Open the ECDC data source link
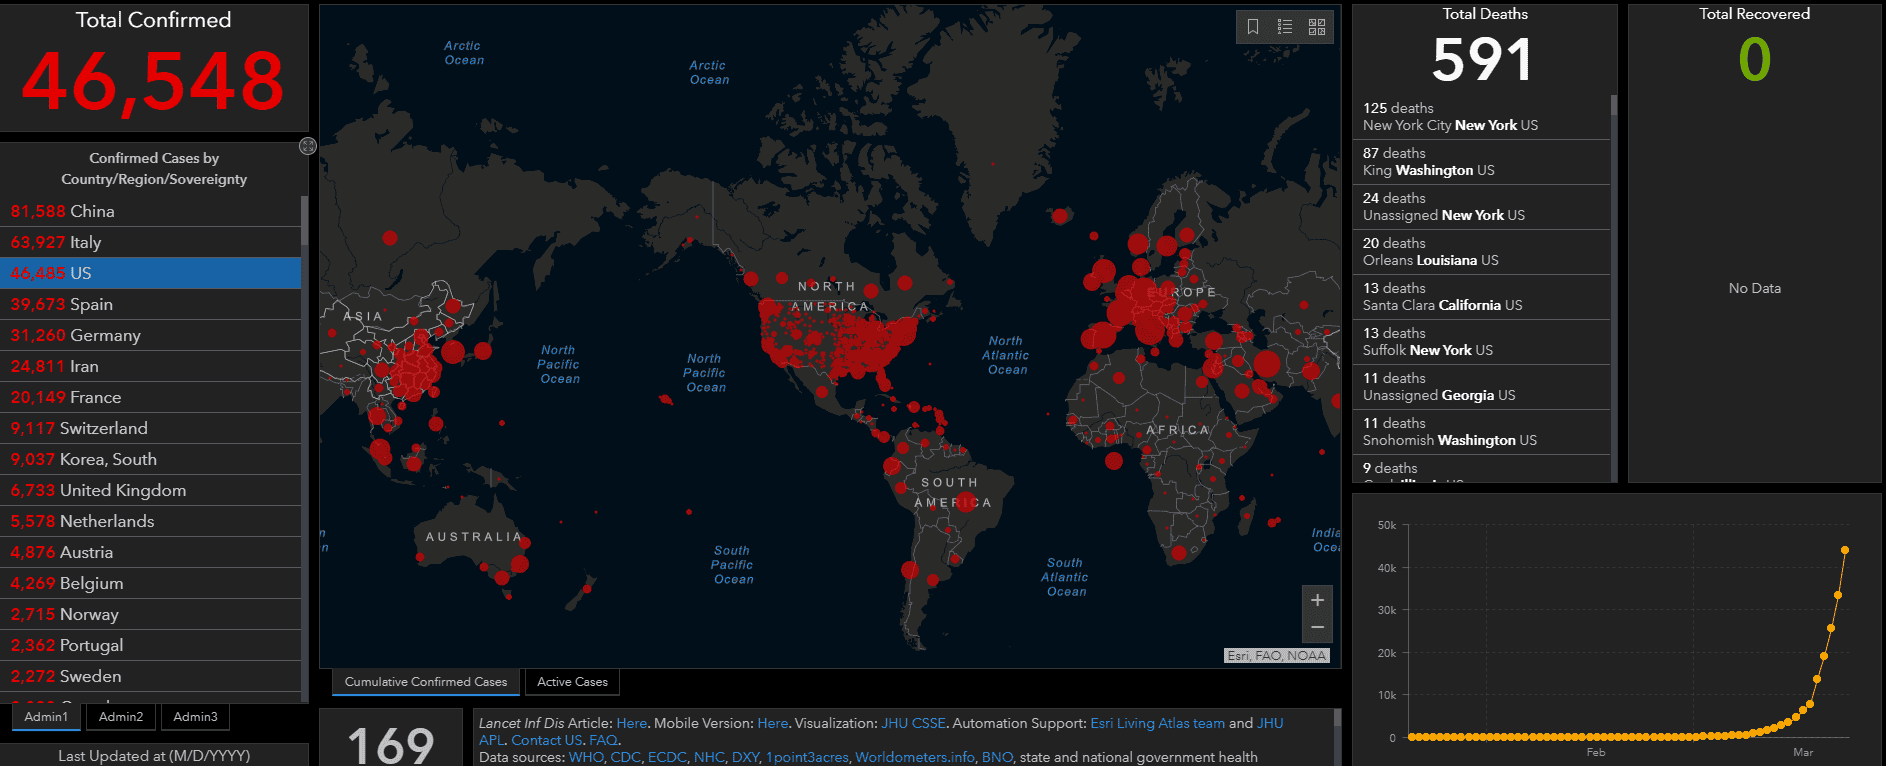The image size is (1886, 766). pyautogui.click(x=667, y=757)
